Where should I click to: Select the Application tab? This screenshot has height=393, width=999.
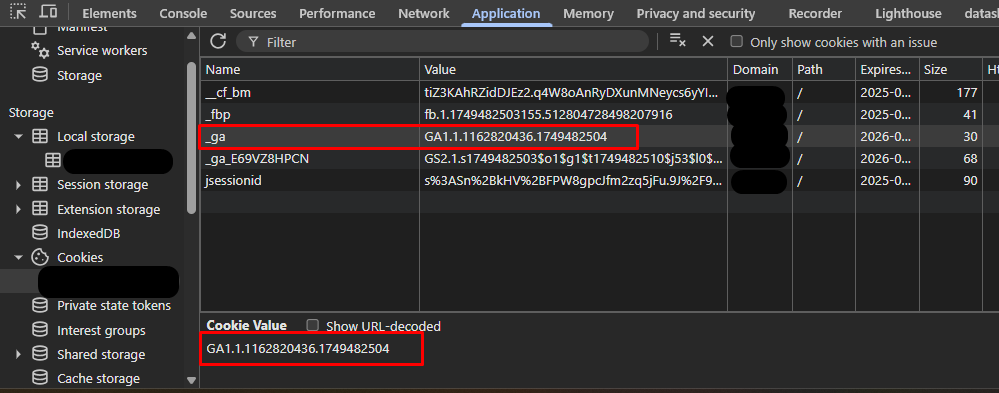coord(506,13)
